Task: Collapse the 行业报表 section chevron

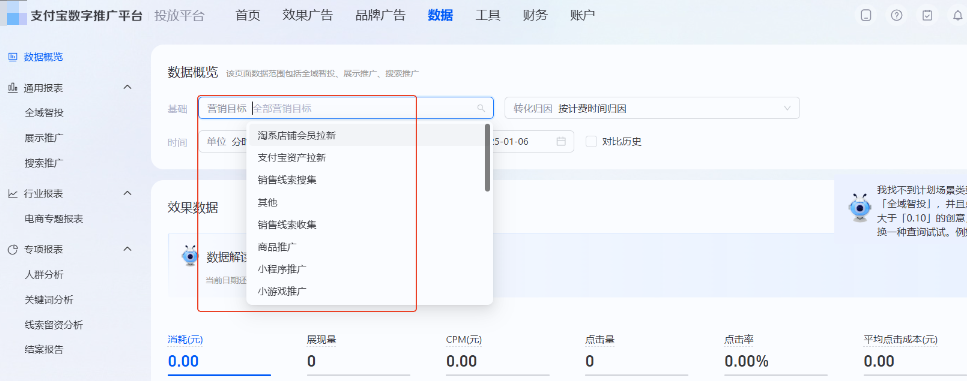Action: [128, 193]
